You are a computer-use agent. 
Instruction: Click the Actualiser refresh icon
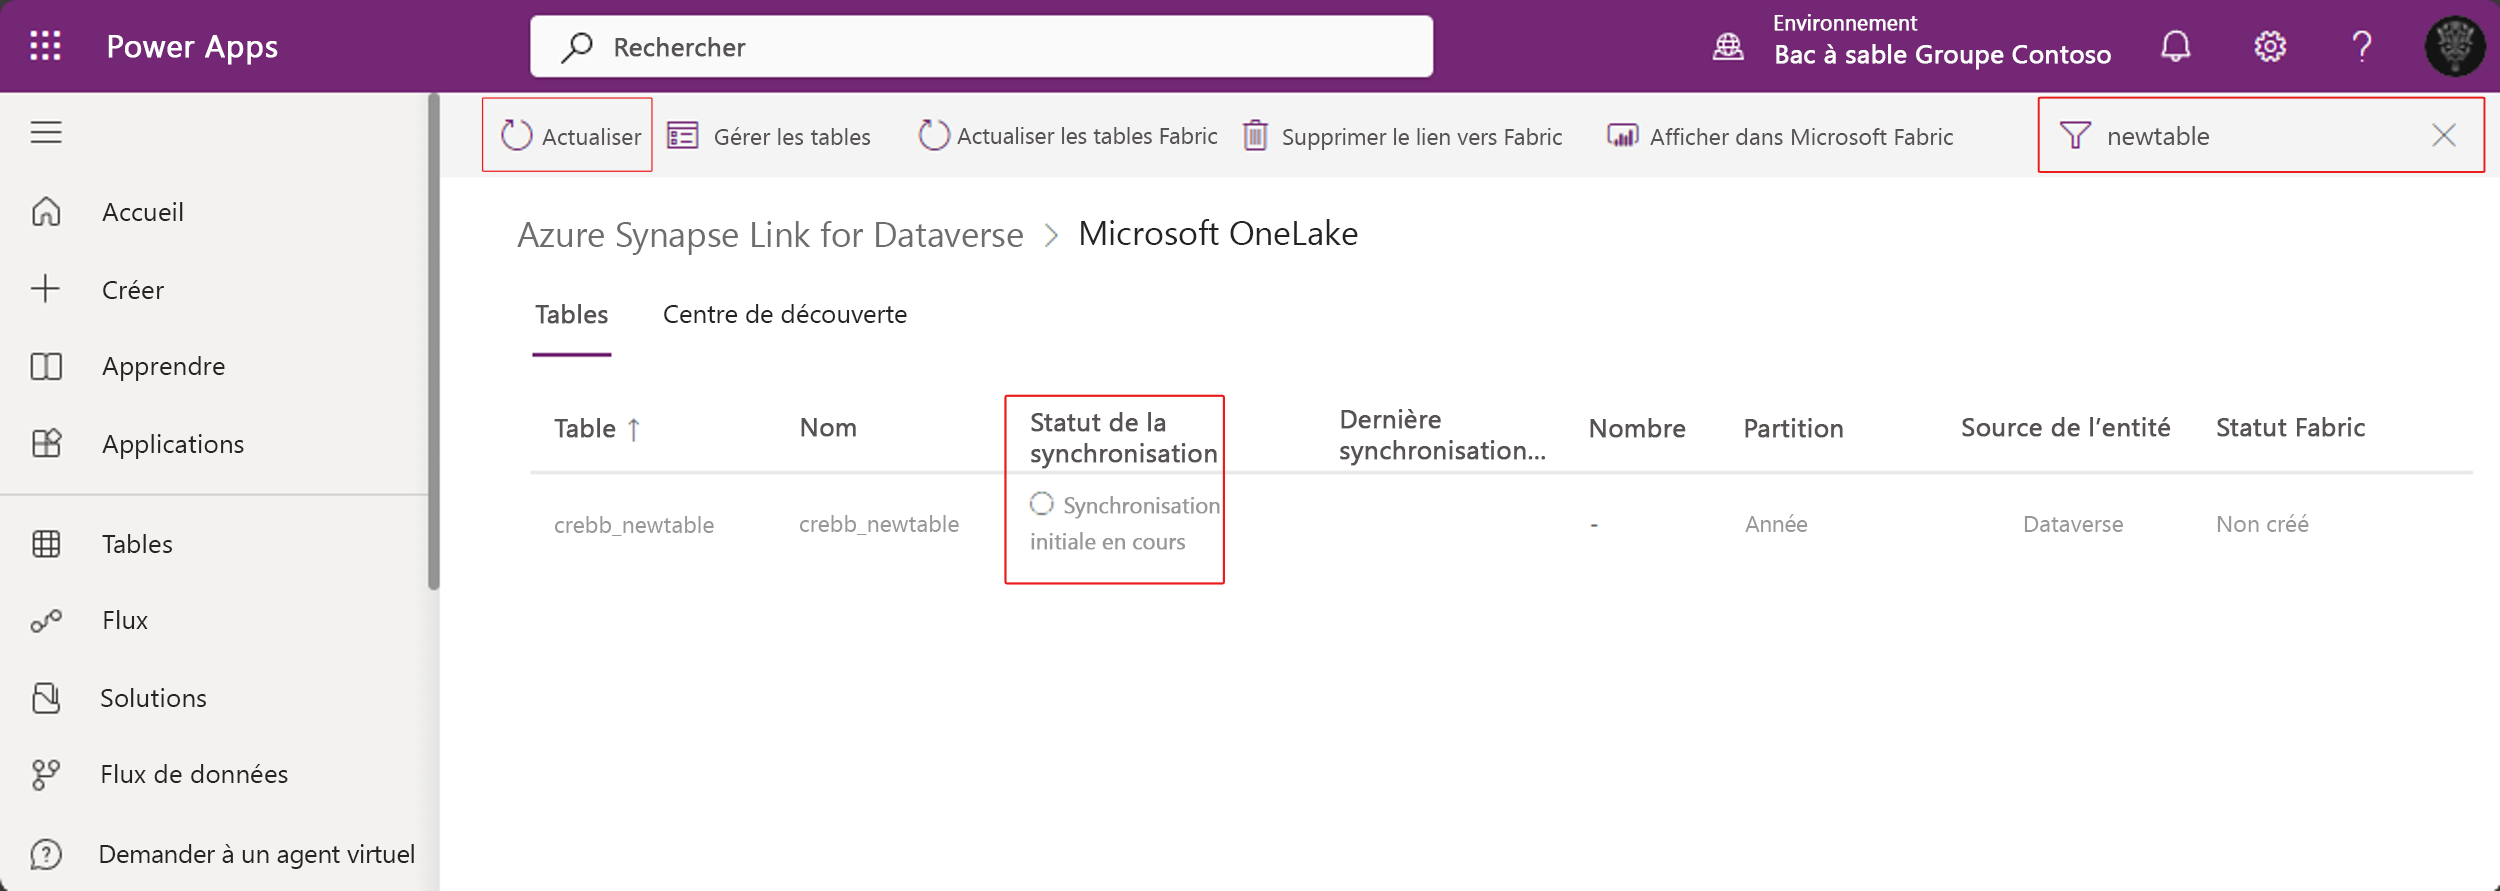click(x=516, y=135)
